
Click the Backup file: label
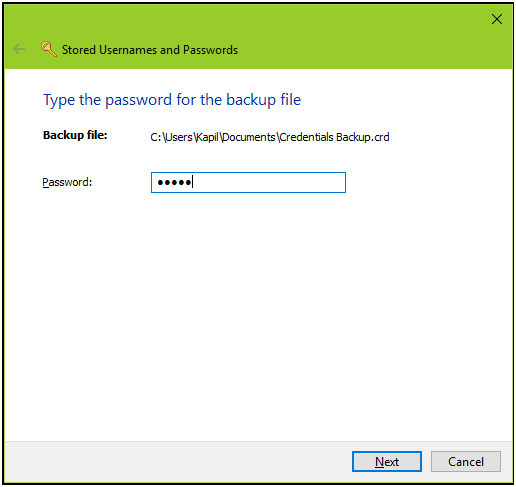pyautogui.click(x=75, y=135)
